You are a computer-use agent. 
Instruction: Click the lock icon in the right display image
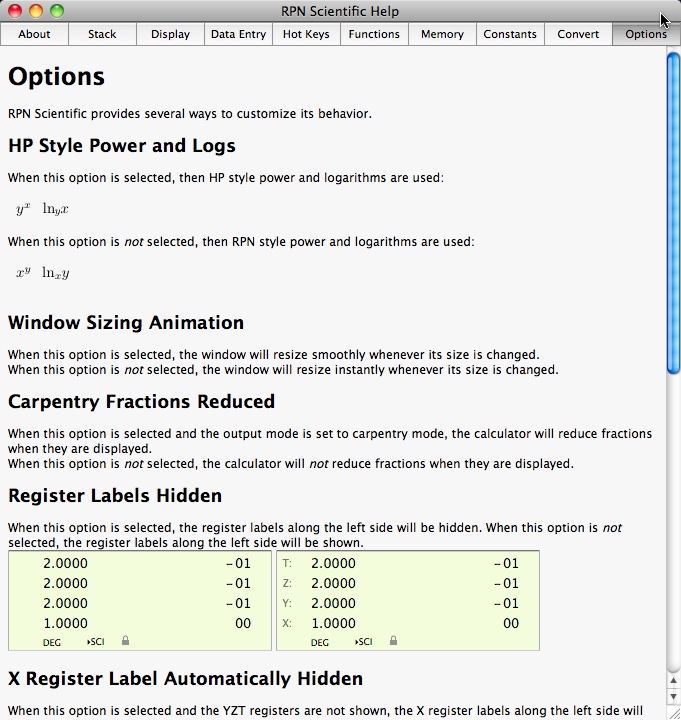[393, 641]
